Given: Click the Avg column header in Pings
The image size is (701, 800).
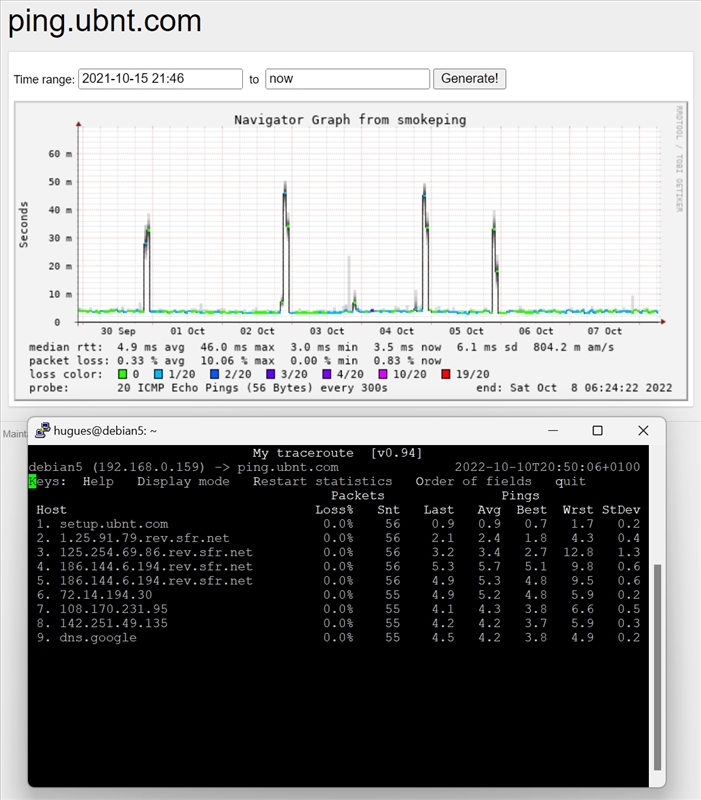Looking at the screenshot, I should [489, 510].
